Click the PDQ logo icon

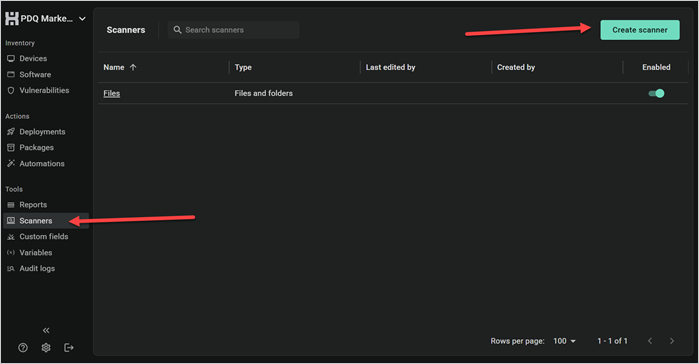click(12, 19)
